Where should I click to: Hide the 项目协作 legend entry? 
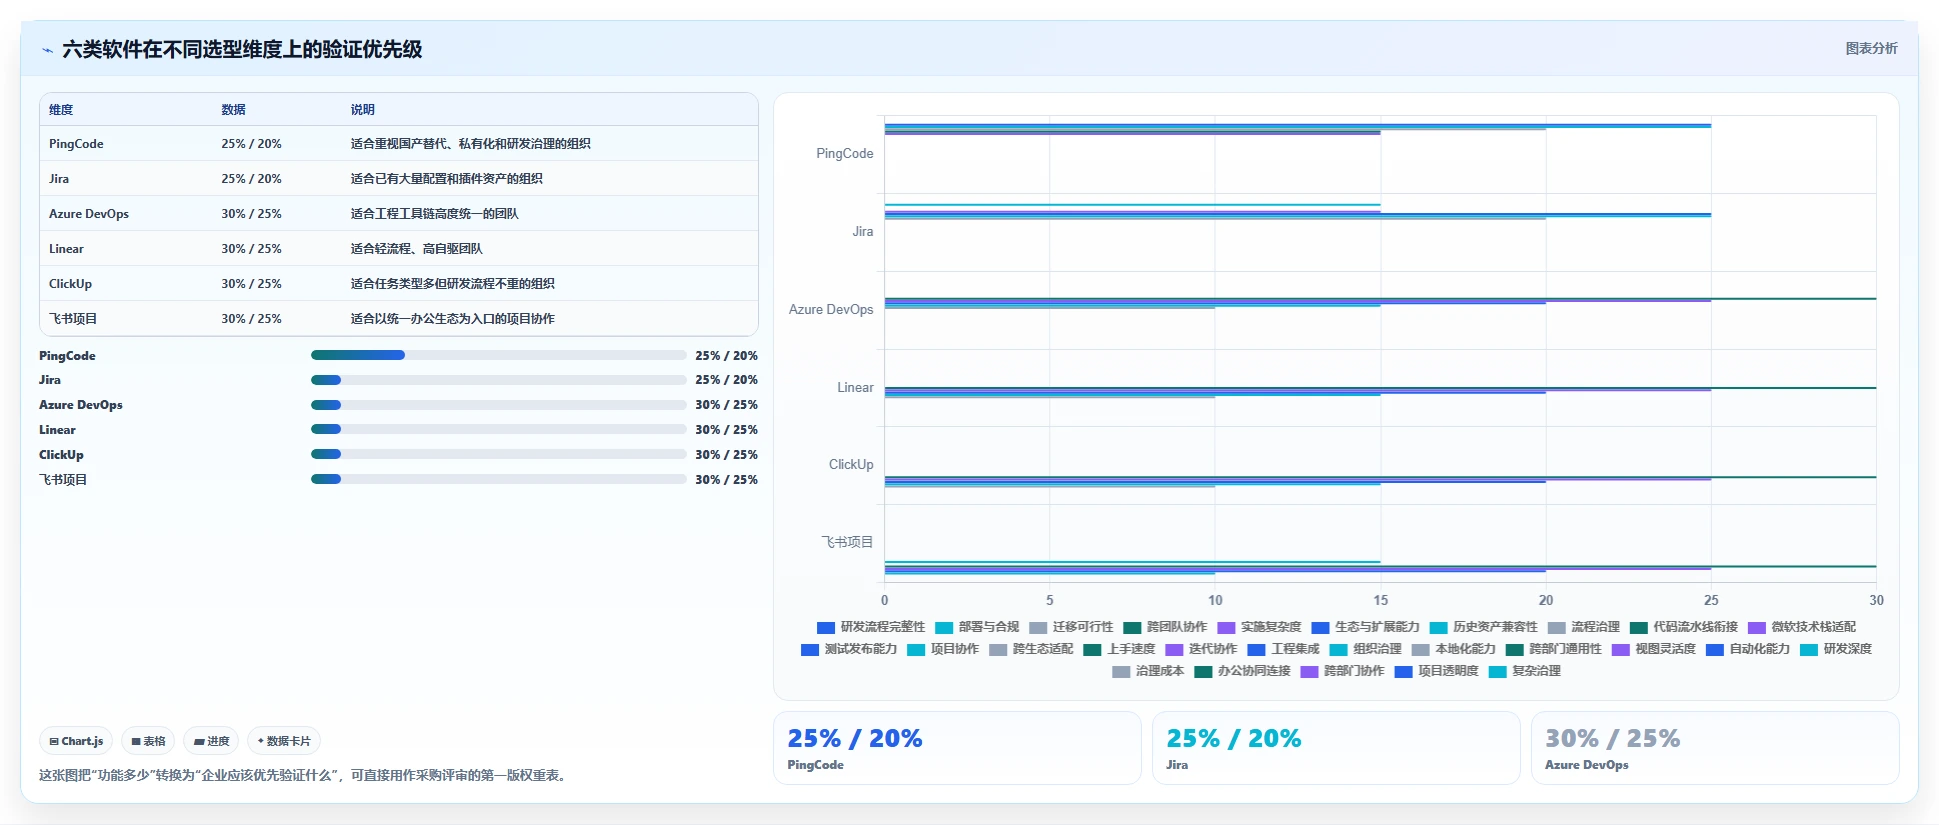(x=943, y=649)
